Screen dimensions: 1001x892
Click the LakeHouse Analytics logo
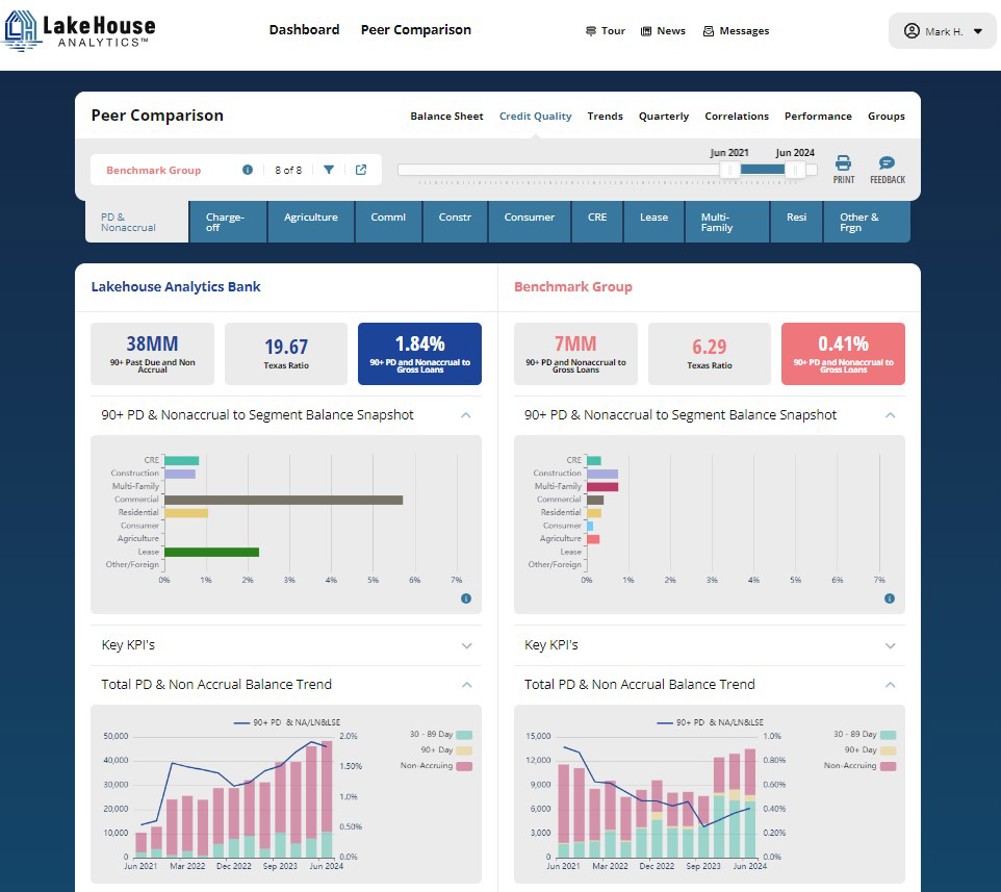(79, 30)
